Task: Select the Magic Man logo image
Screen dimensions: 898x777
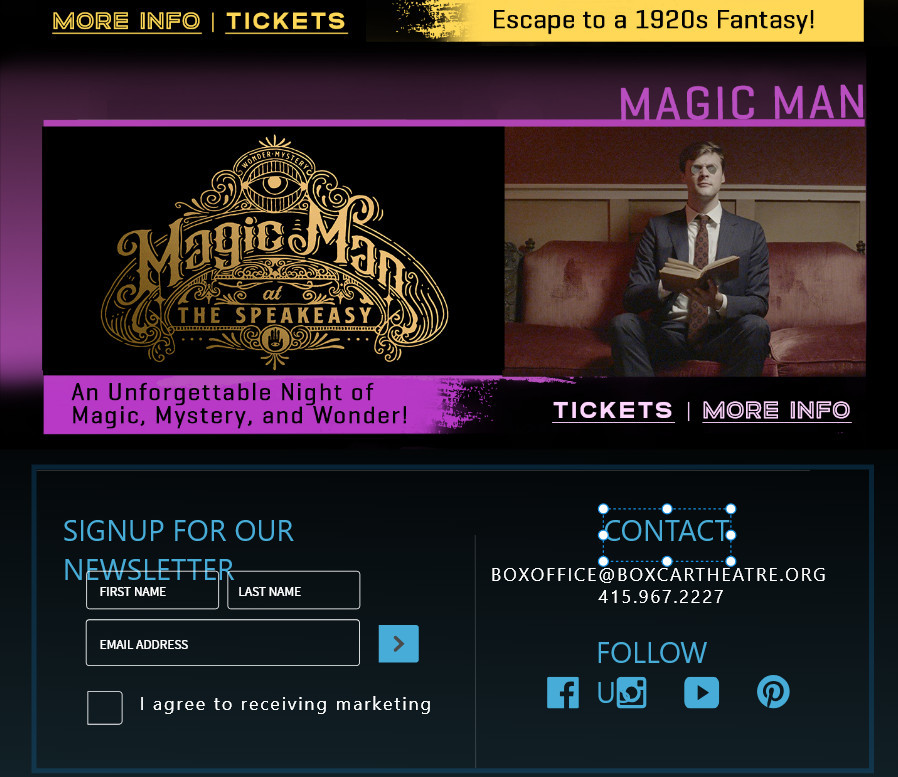Action: [x=274, y=251]
